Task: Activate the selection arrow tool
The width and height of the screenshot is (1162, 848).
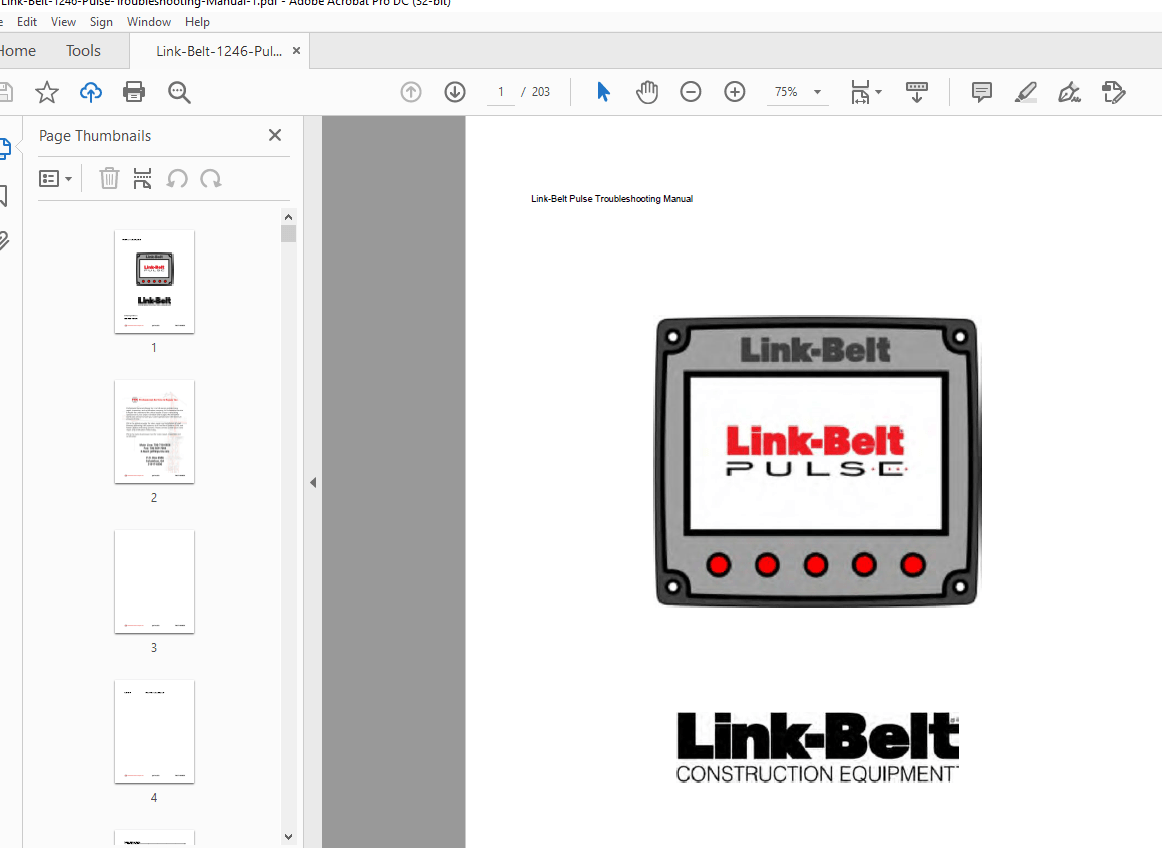Action: pyautogui.click(x=603, y=92)
